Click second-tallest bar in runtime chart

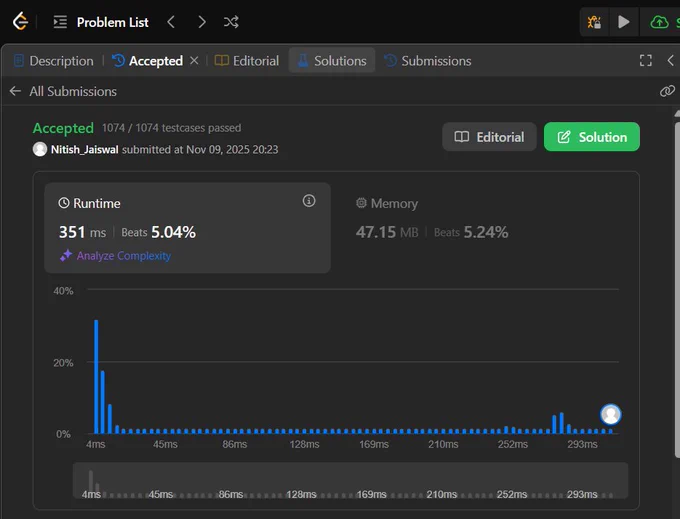pos(103,402)
